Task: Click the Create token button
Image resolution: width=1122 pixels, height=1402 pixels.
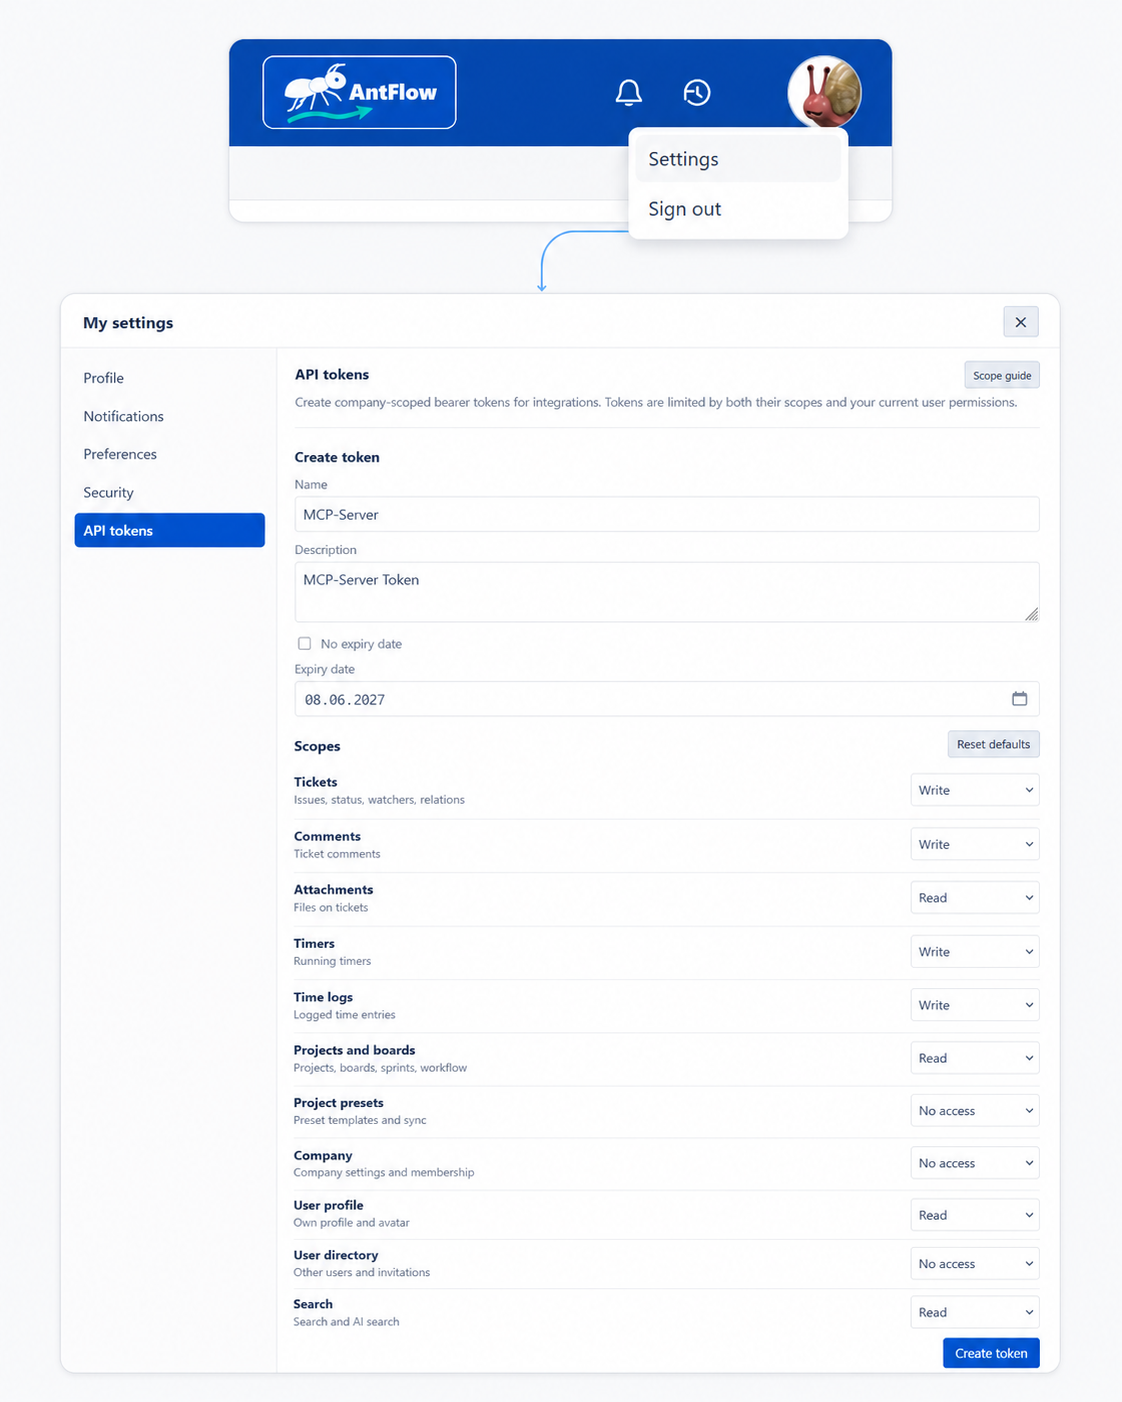Action: pyautogui.click(x=991, y=1353)
